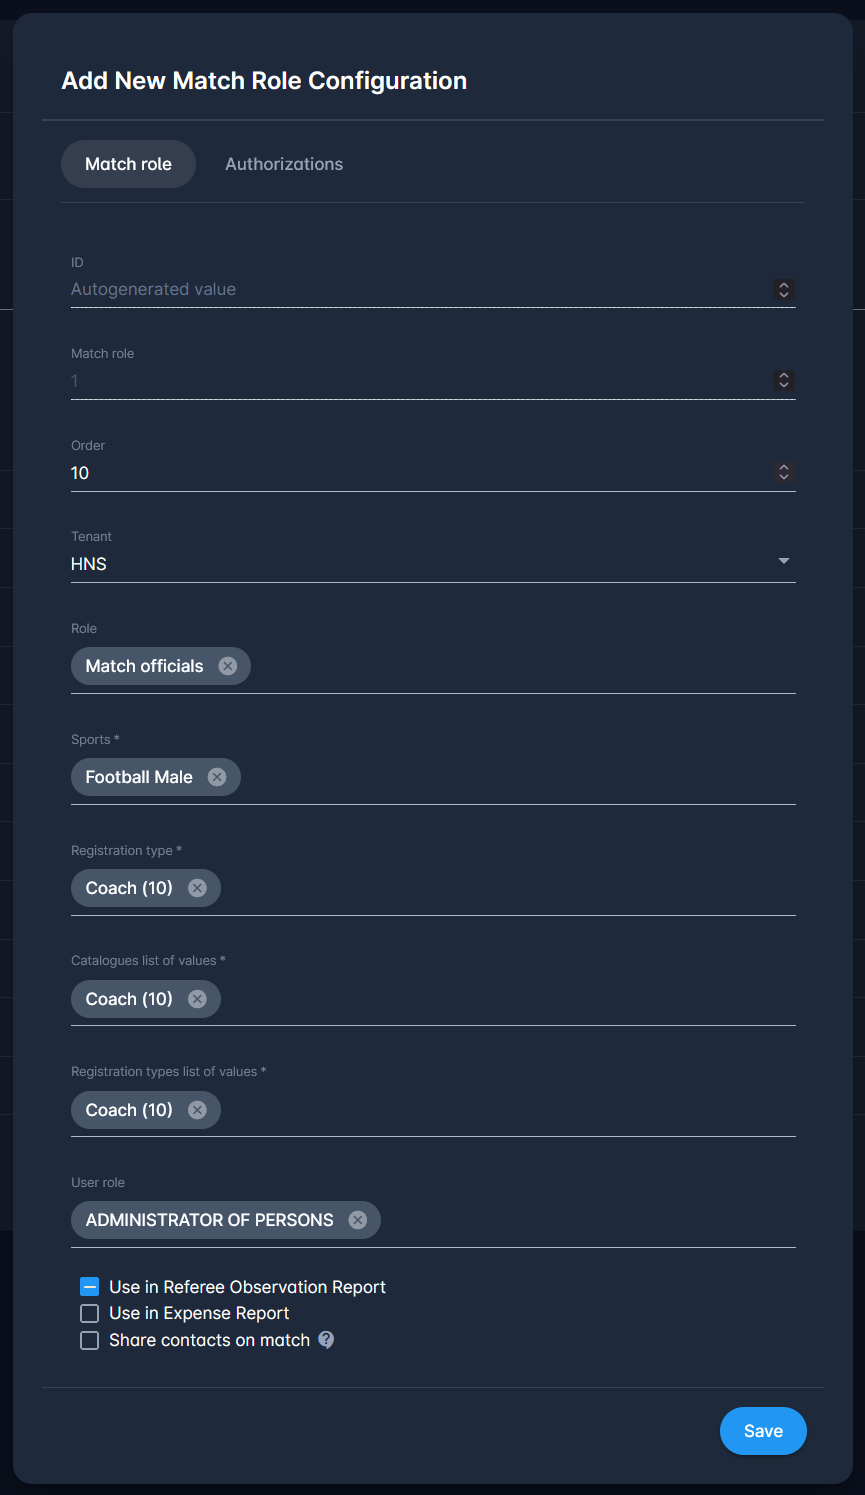The width and height of the screenshot is (865, 1495).
Task: Check Share contacts on match option
Action: pyautogui.click(x=90, y=1340)
